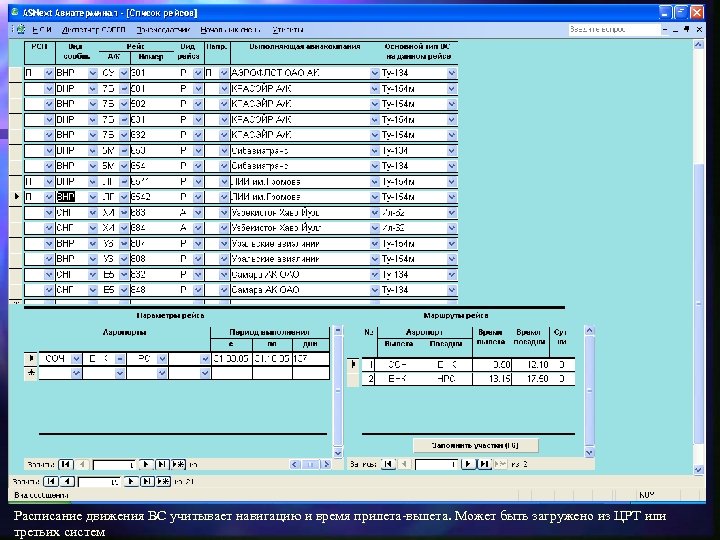Click flight number 6542 cell

click(148, 197)
